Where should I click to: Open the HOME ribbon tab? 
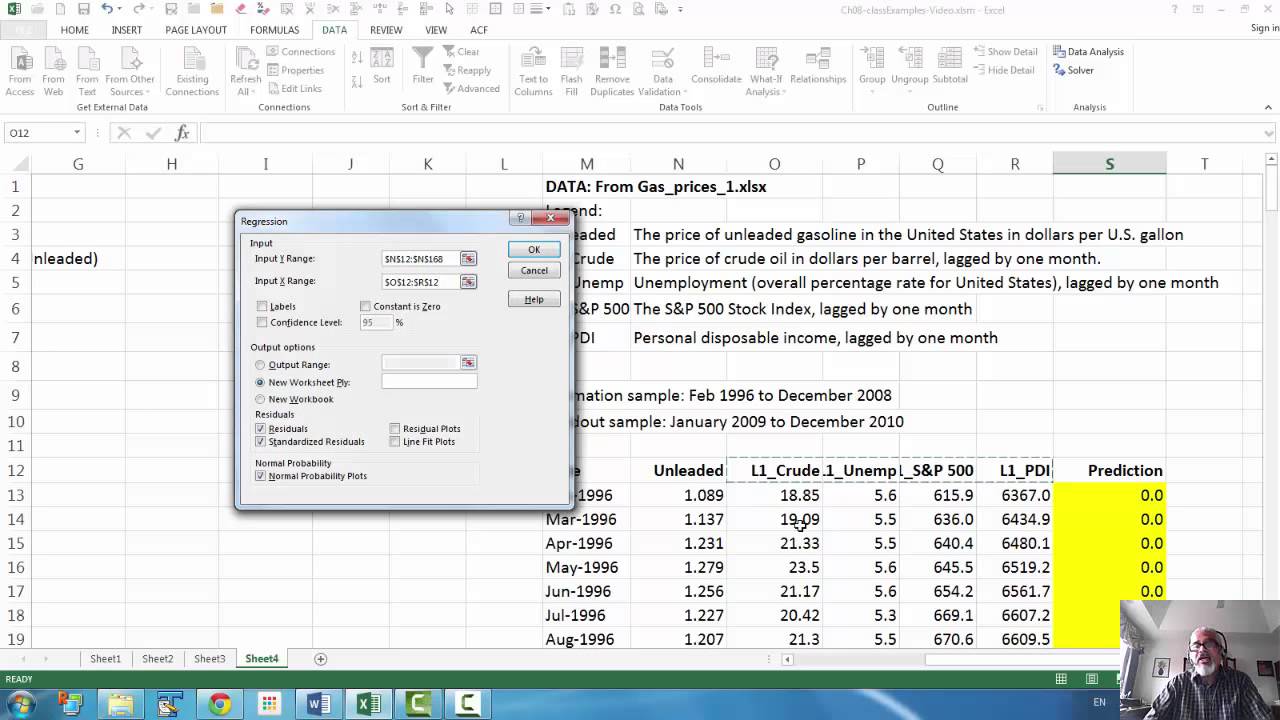point(75,30)
